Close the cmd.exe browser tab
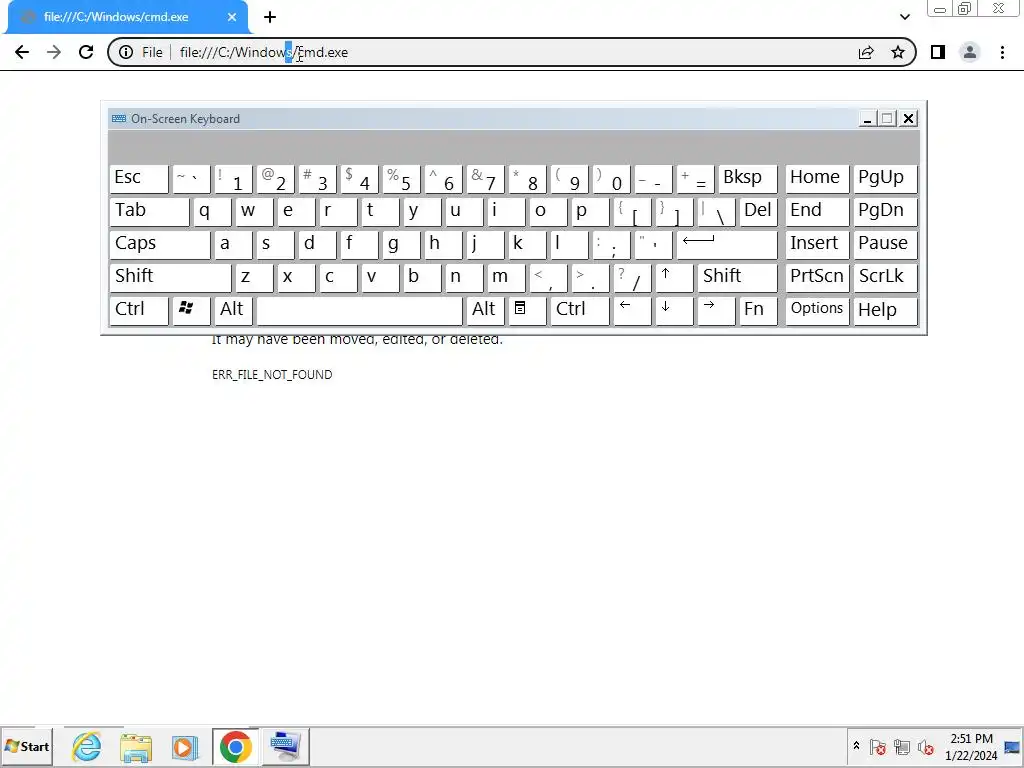The height and width of the screenshot is (768, 1024). click(232, 17)
